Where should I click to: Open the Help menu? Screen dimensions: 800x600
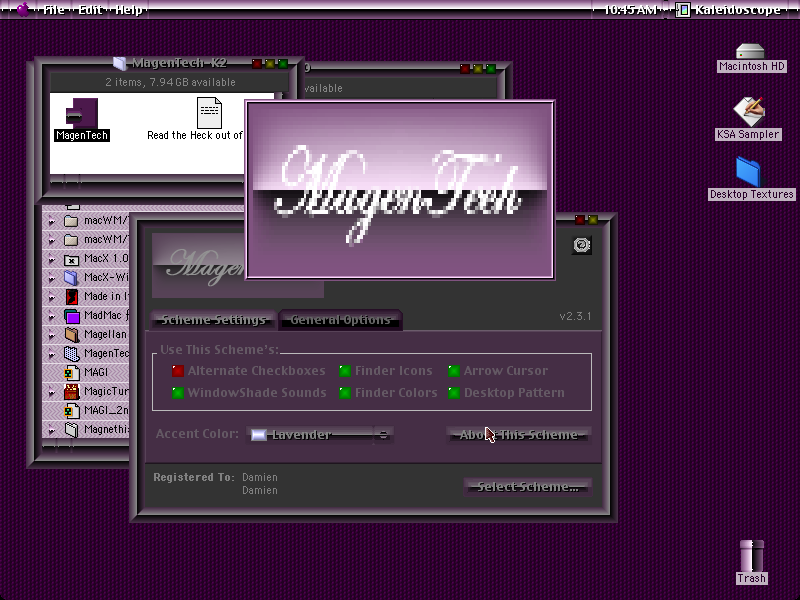coord(129,9)
